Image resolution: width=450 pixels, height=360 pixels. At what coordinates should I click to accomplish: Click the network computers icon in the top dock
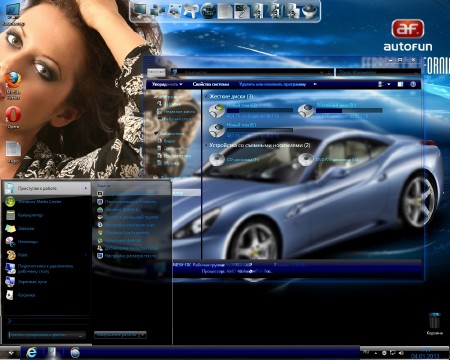[x=157, y=11]
